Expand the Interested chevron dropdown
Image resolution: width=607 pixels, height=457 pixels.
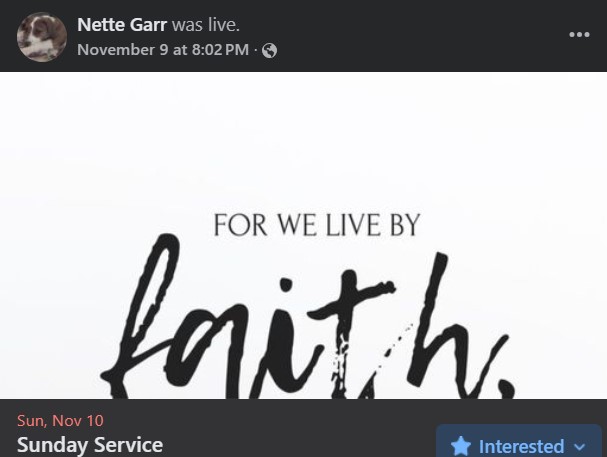580,447
